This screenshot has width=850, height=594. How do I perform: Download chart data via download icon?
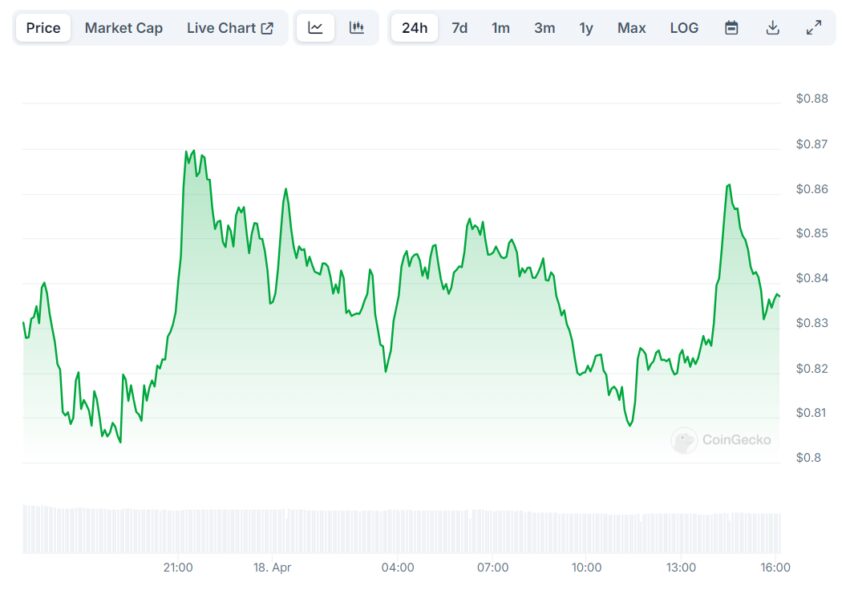tap(772, 28)
